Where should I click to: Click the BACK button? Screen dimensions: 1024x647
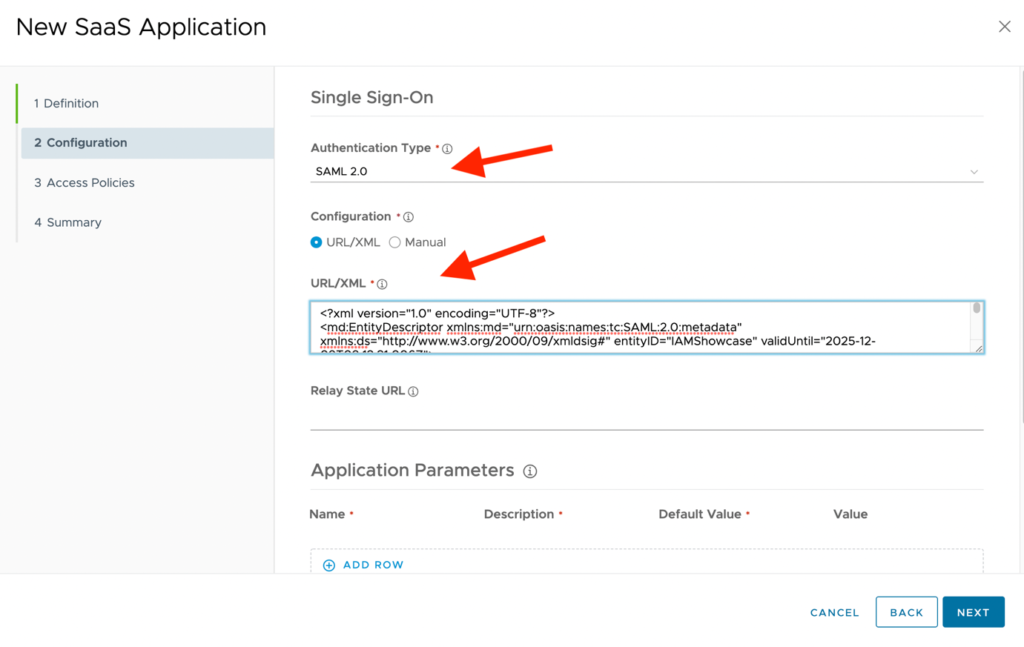[x=906, y=612]
